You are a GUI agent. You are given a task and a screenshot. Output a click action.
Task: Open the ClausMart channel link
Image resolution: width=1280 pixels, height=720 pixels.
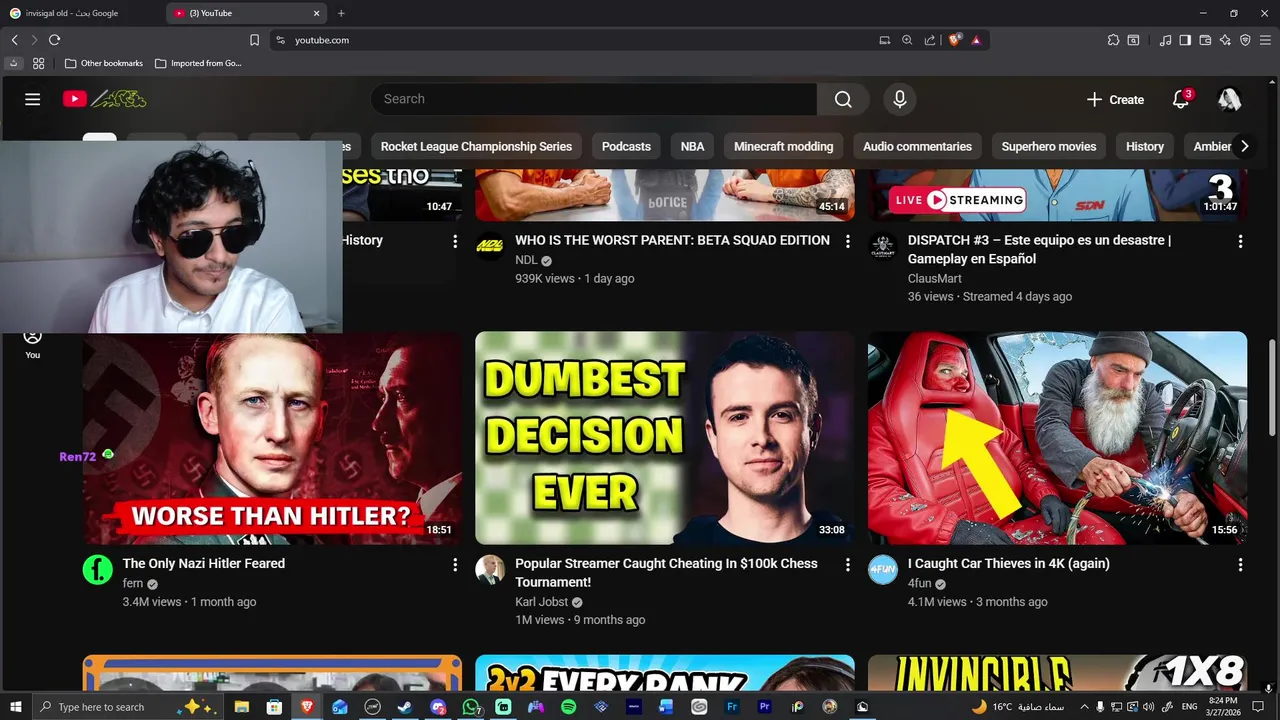tap(935, 278)
